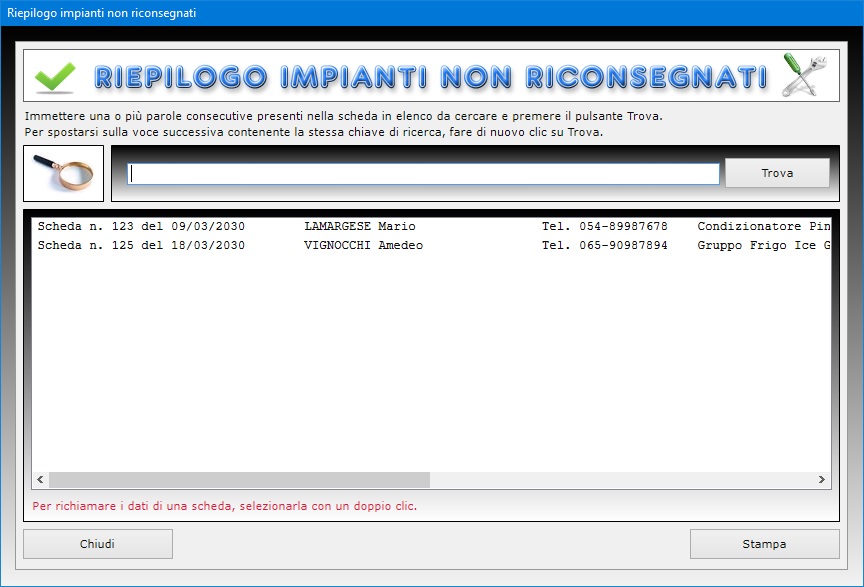Click the name LAMARGESE Mario
The width and height of the screenshot is (864, 587).
[x=359, y=227]
